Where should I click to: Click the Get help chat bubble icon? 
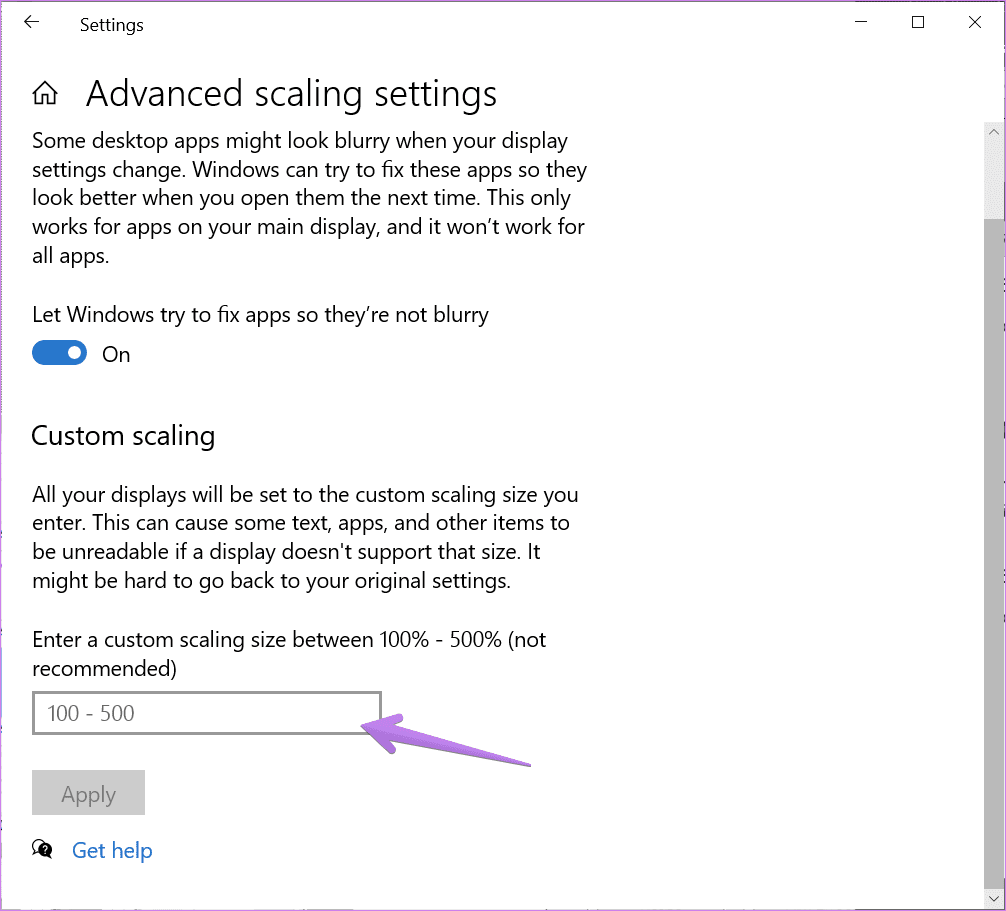42,849
